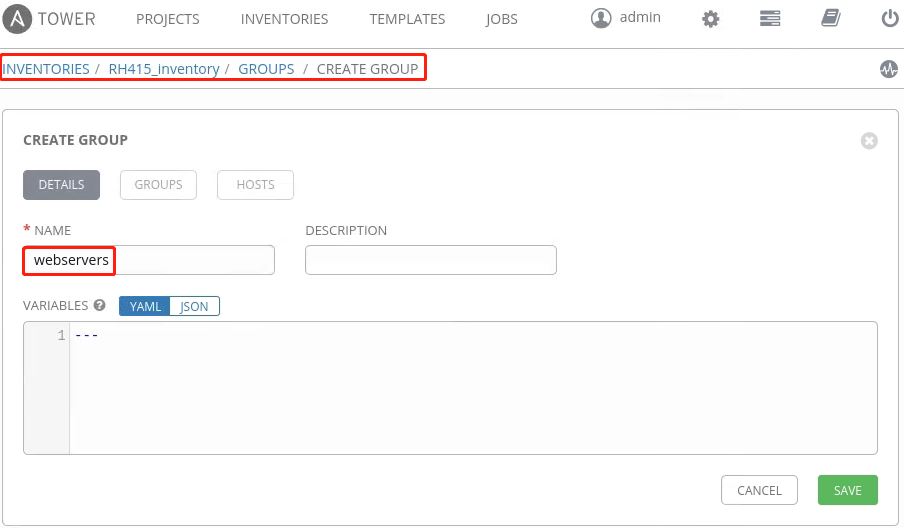Open the documentation book icon
The image size is (904, 528).
coord(829,19)
